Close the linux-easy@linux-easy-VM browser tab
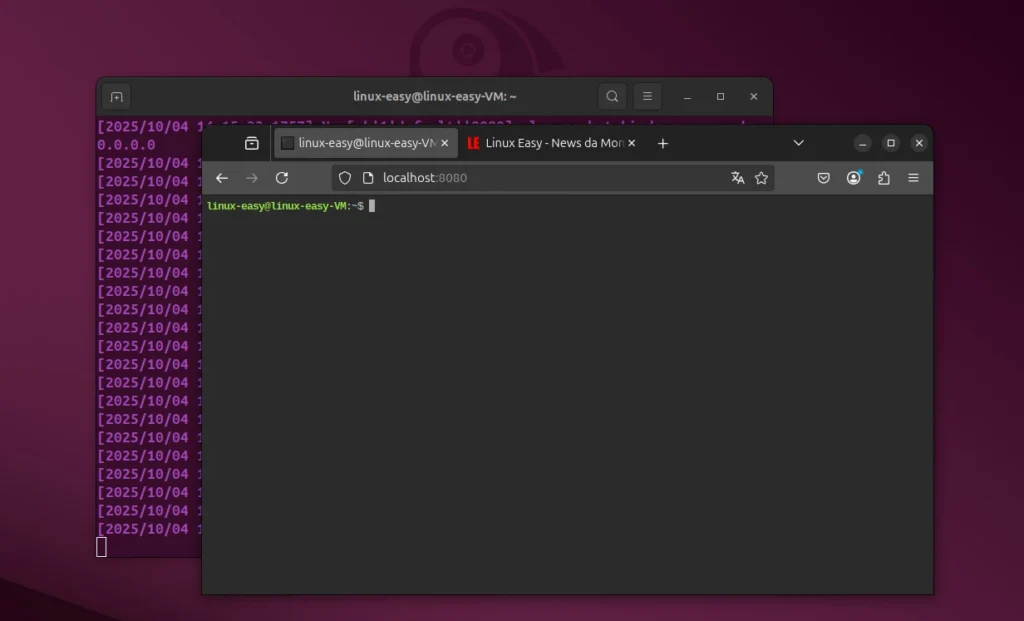The height and width of the screenshot is (621, 1024). [x=445, y=143]
